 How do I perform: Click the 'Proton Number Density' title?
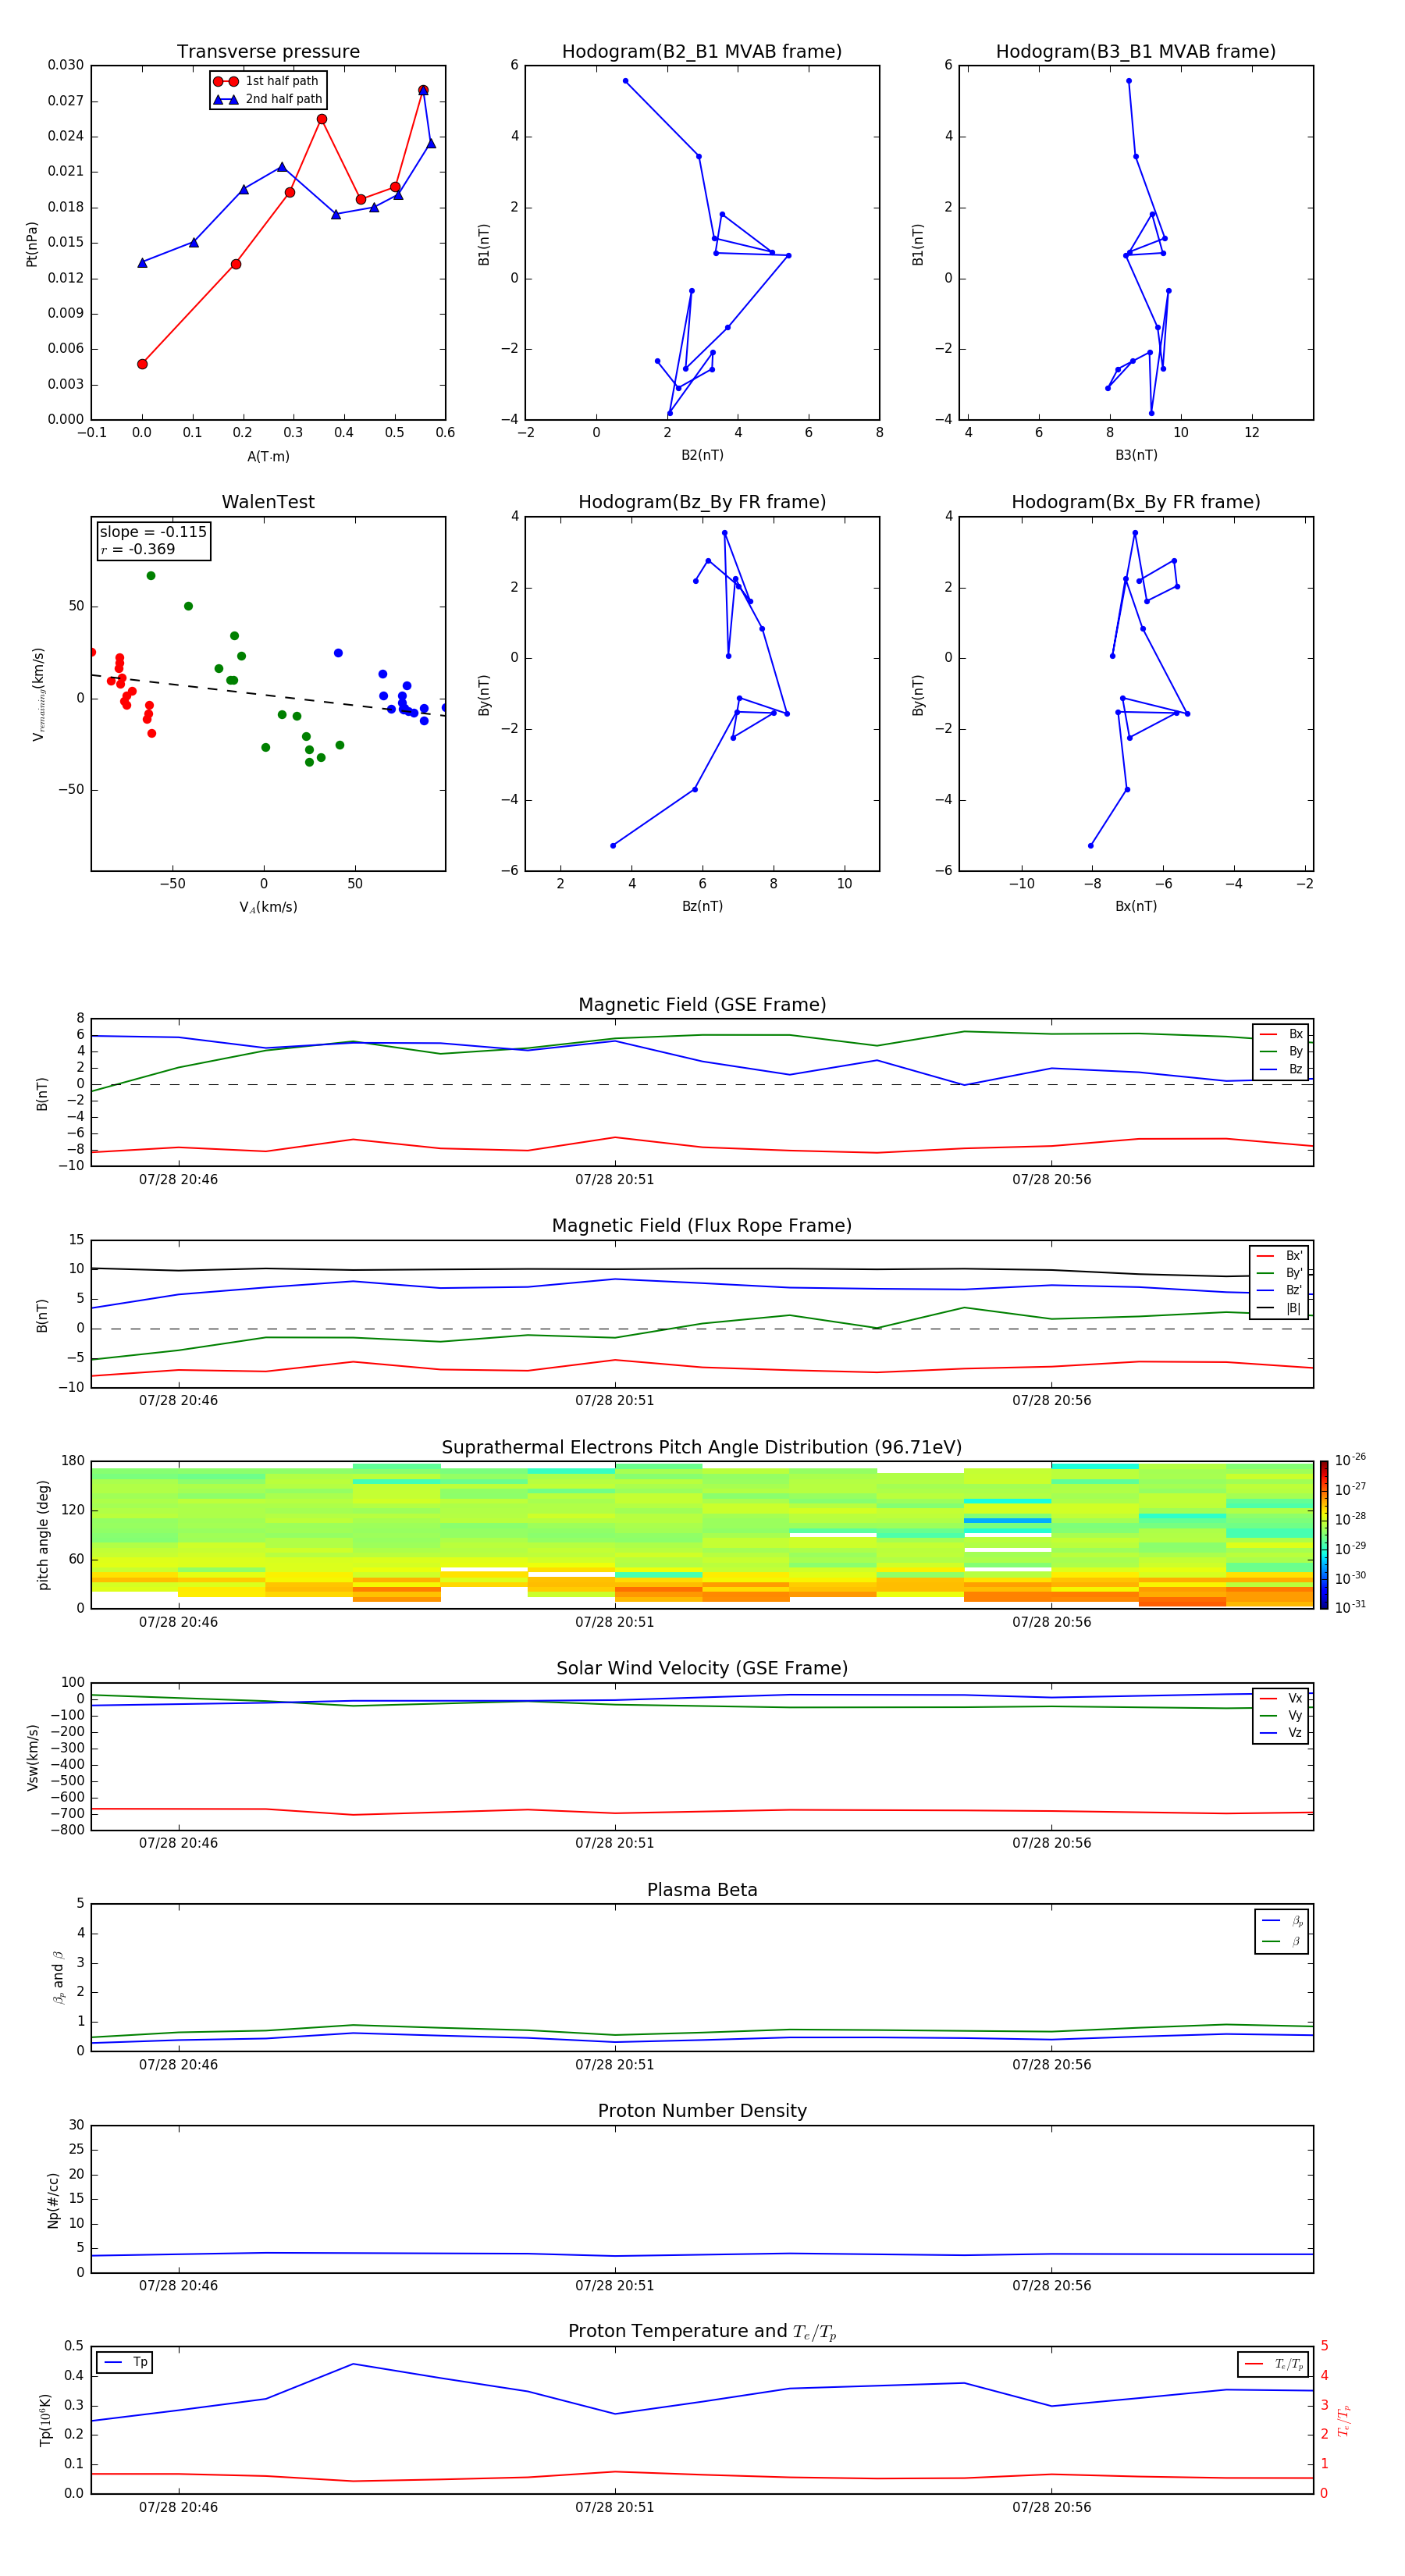tap(702, 2111)
